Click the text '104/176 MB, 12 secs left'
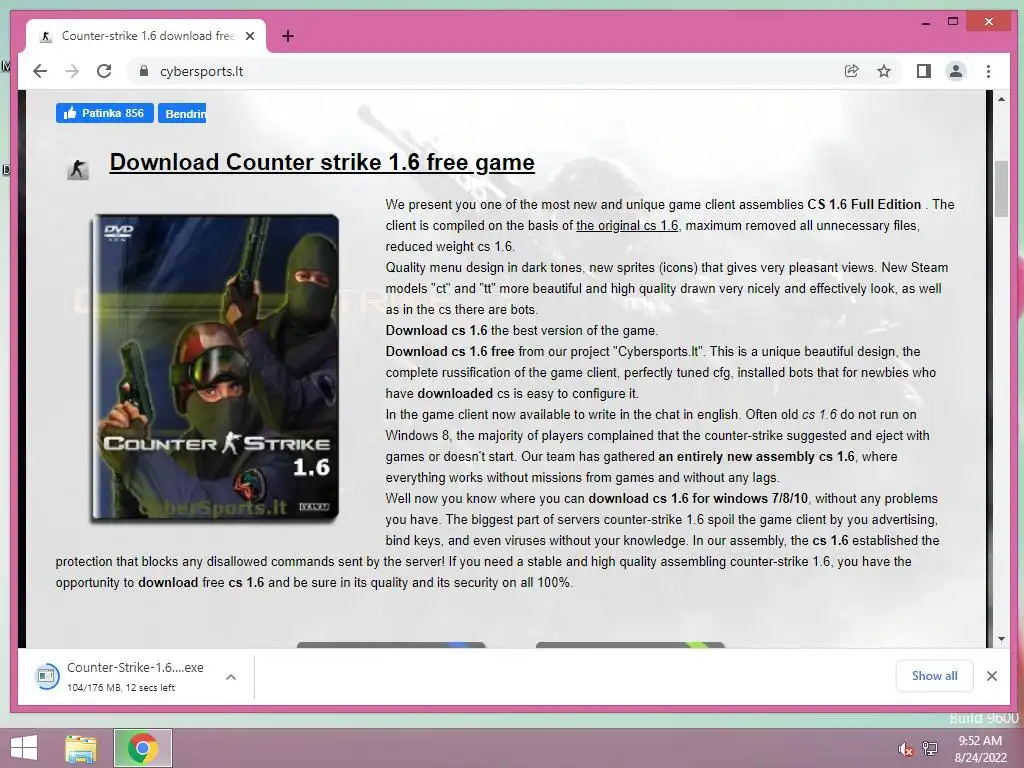1024x768 pixels. [121, 688]
